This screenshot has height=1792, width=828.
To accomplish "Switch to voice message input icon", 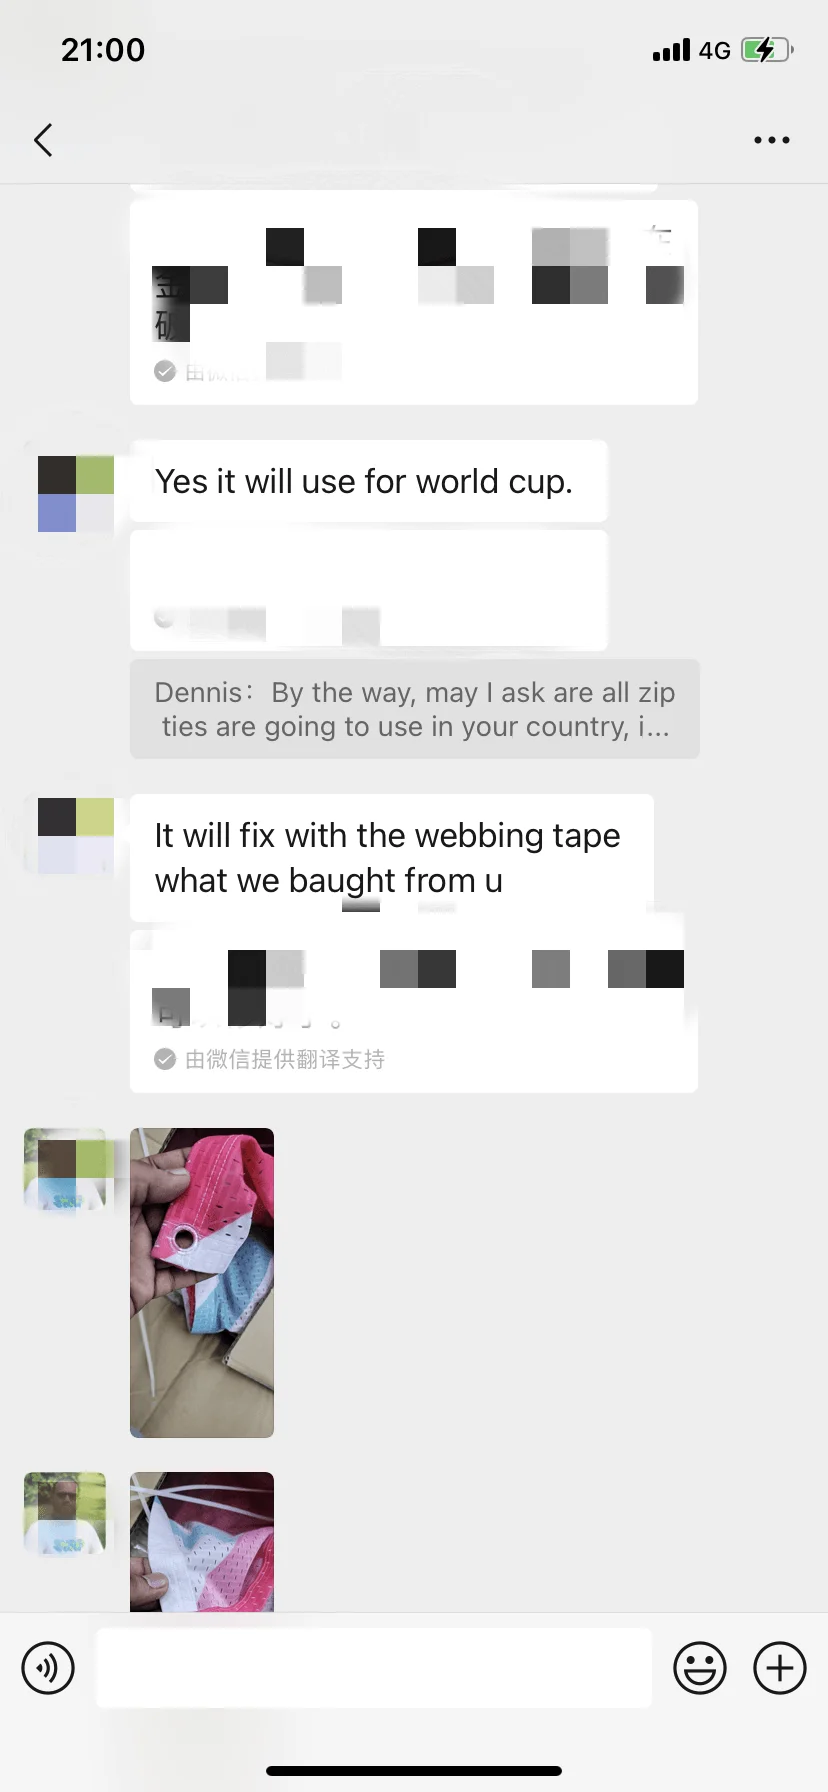I will coord(48,1667).
